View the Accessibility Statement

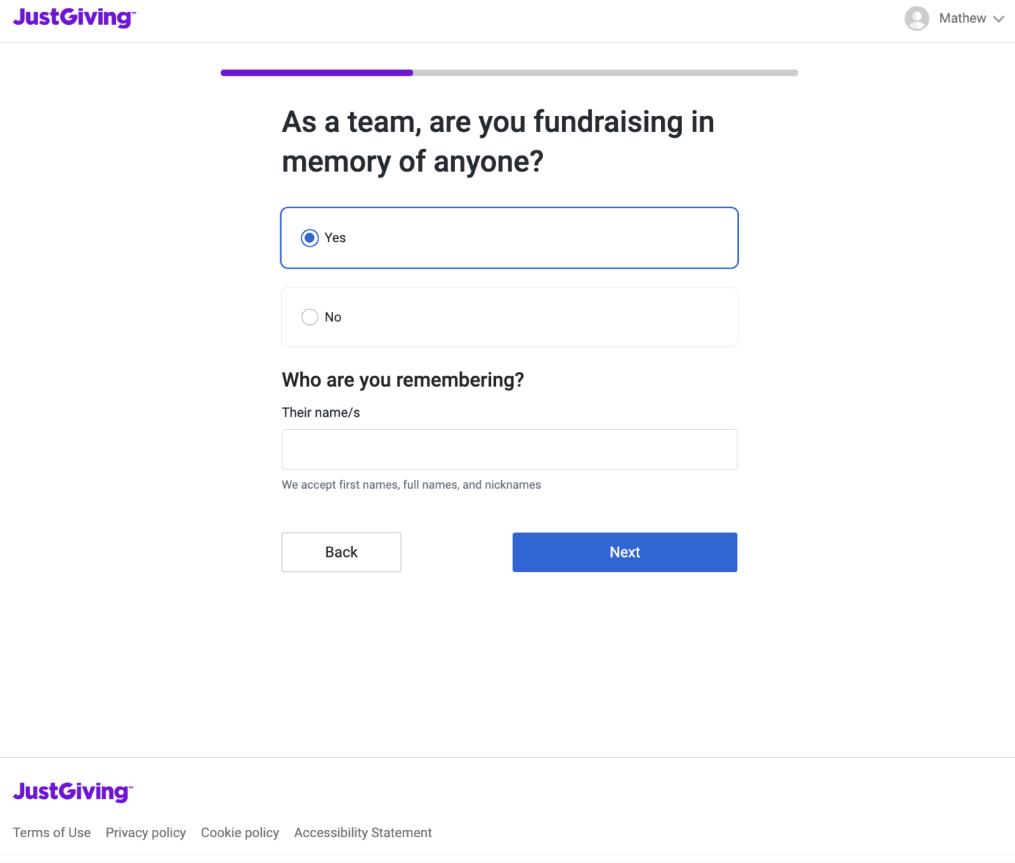point(362,832)
